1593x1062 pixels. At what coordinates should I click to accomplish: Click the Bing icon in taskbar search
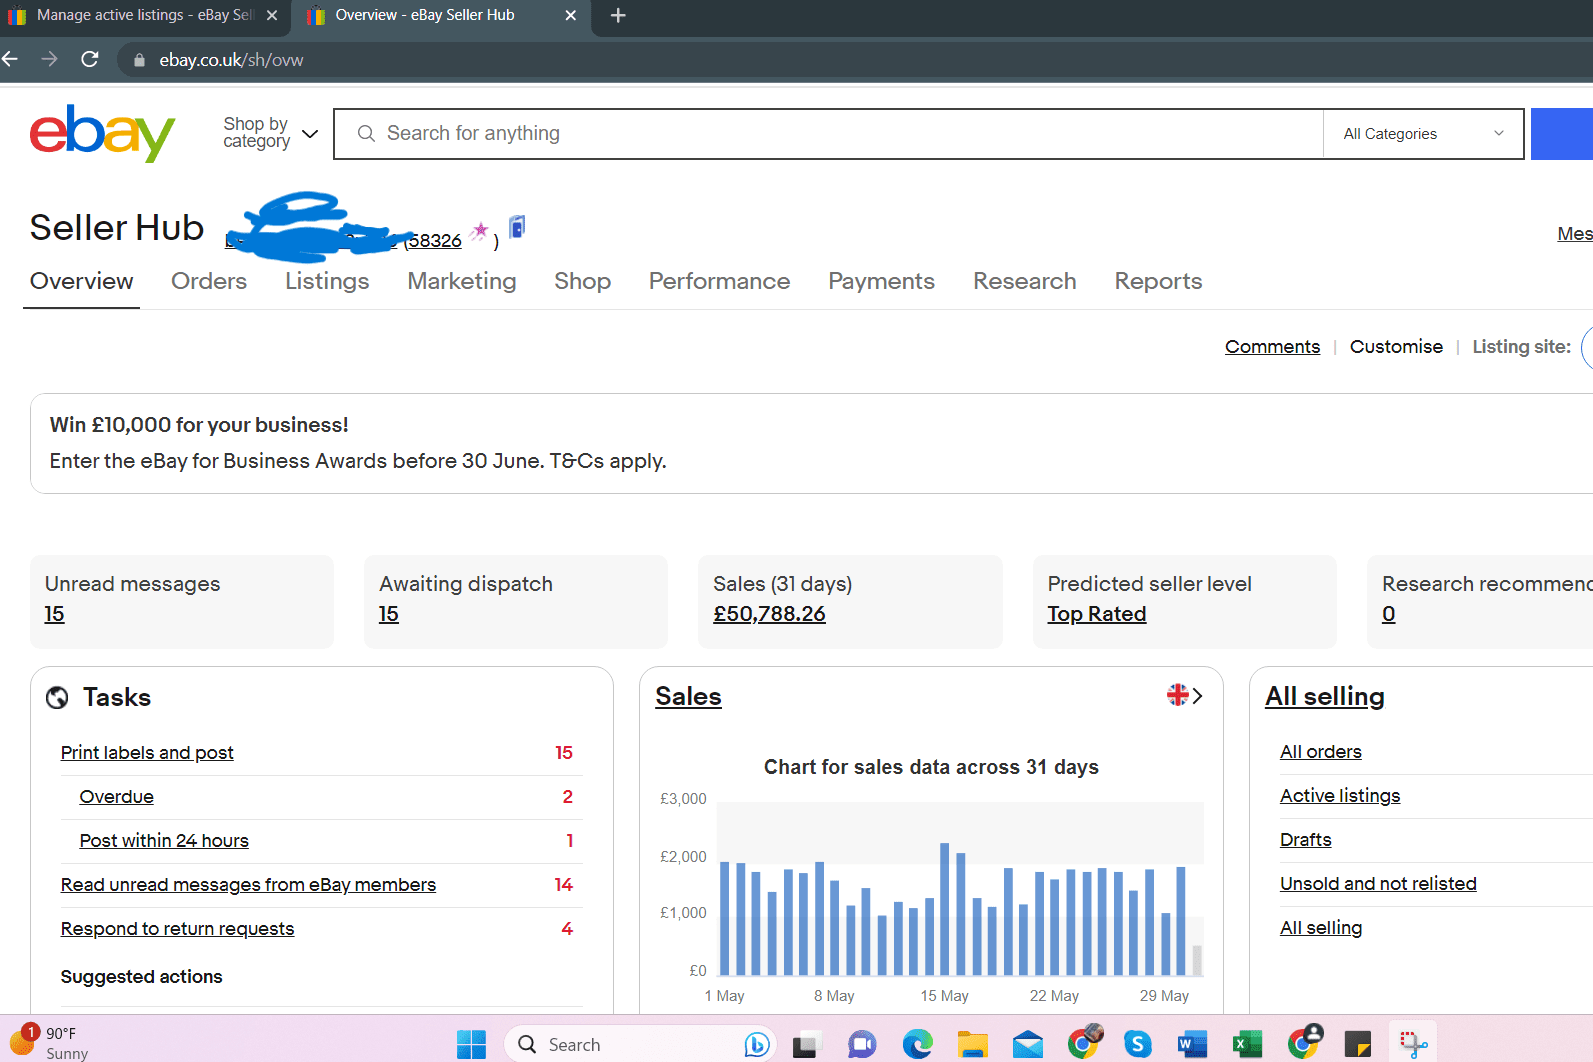[x=757, y=1044]
